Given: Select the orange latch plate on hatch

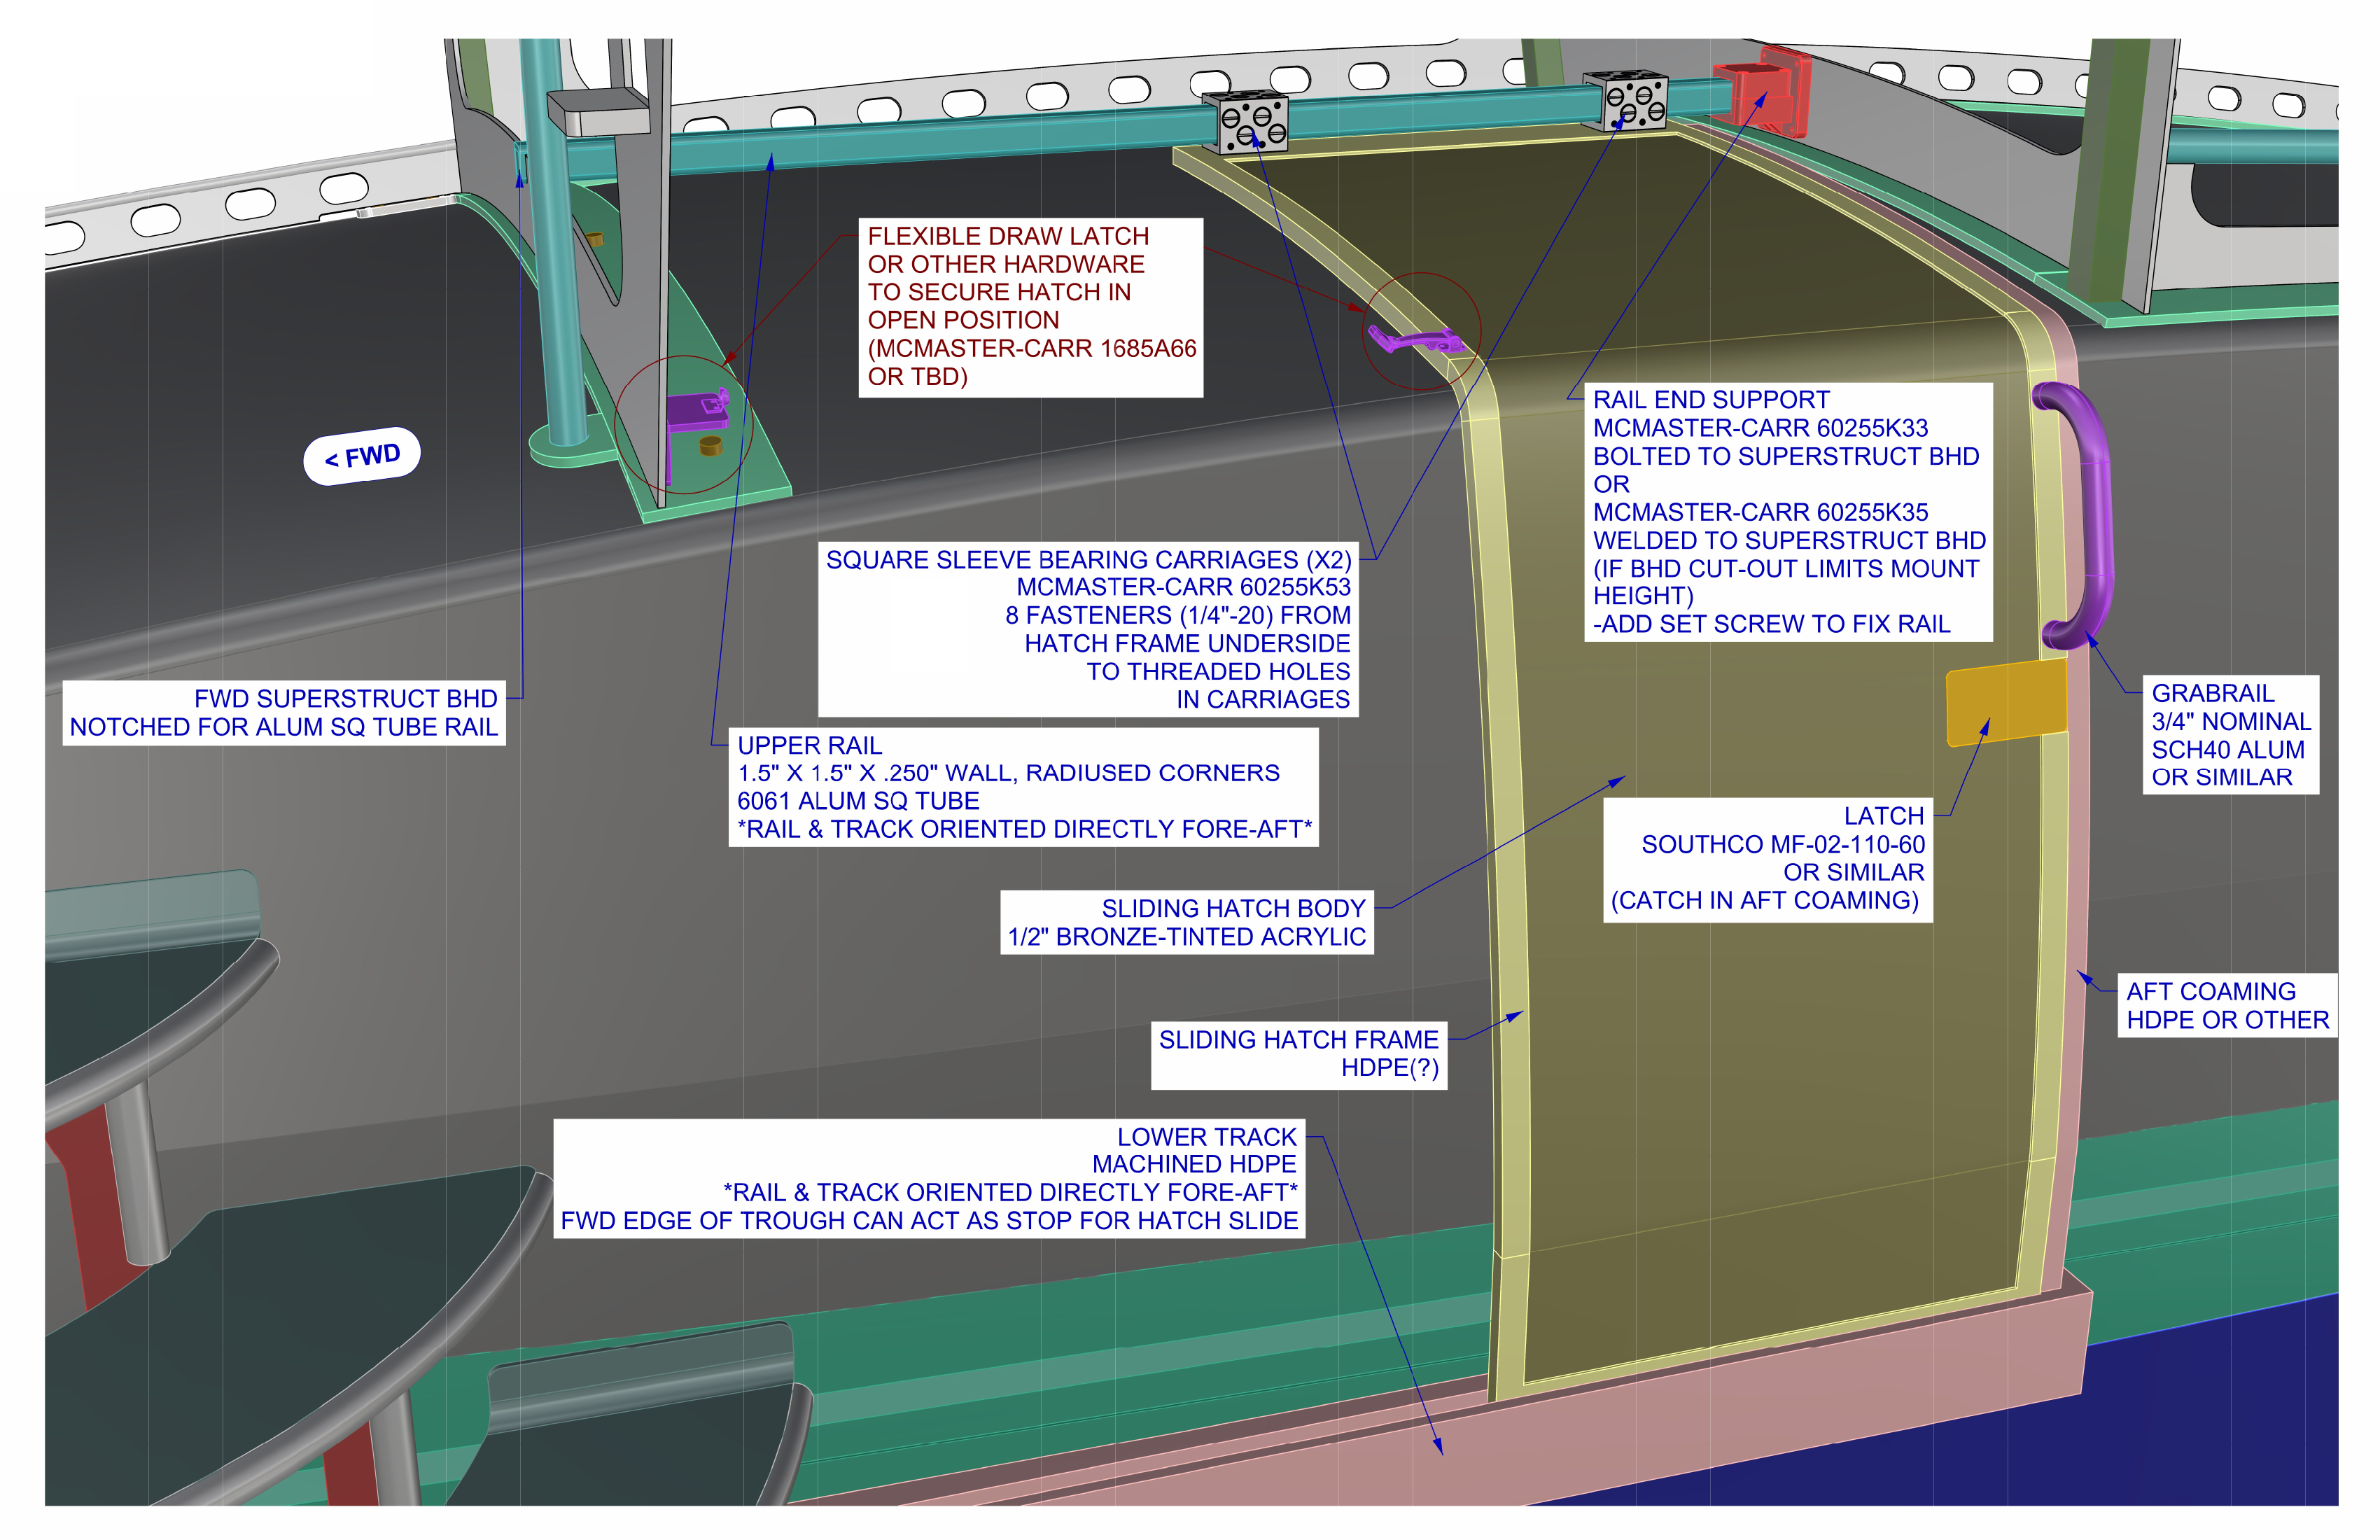Looking at the screenshot, I should (2006, 702).
